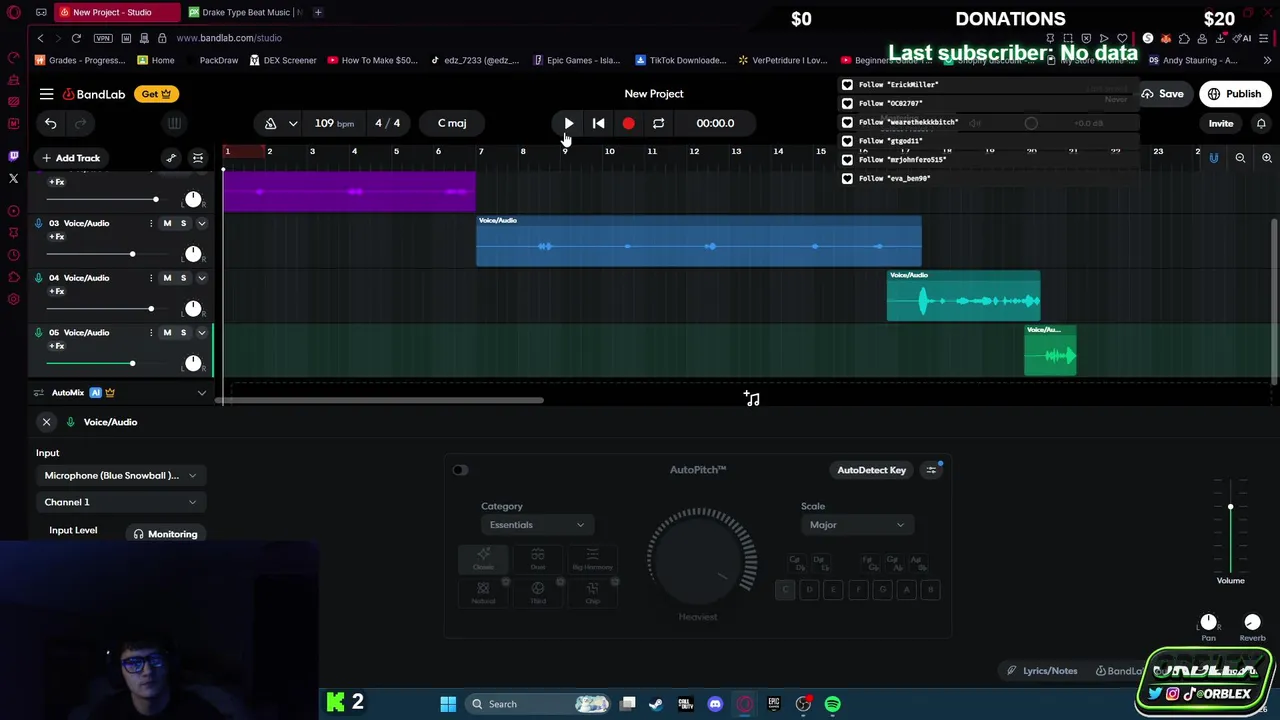Click the Add Track button
Image resolution: width=1280 pixels, height=720 pixels.
point(70,158)
